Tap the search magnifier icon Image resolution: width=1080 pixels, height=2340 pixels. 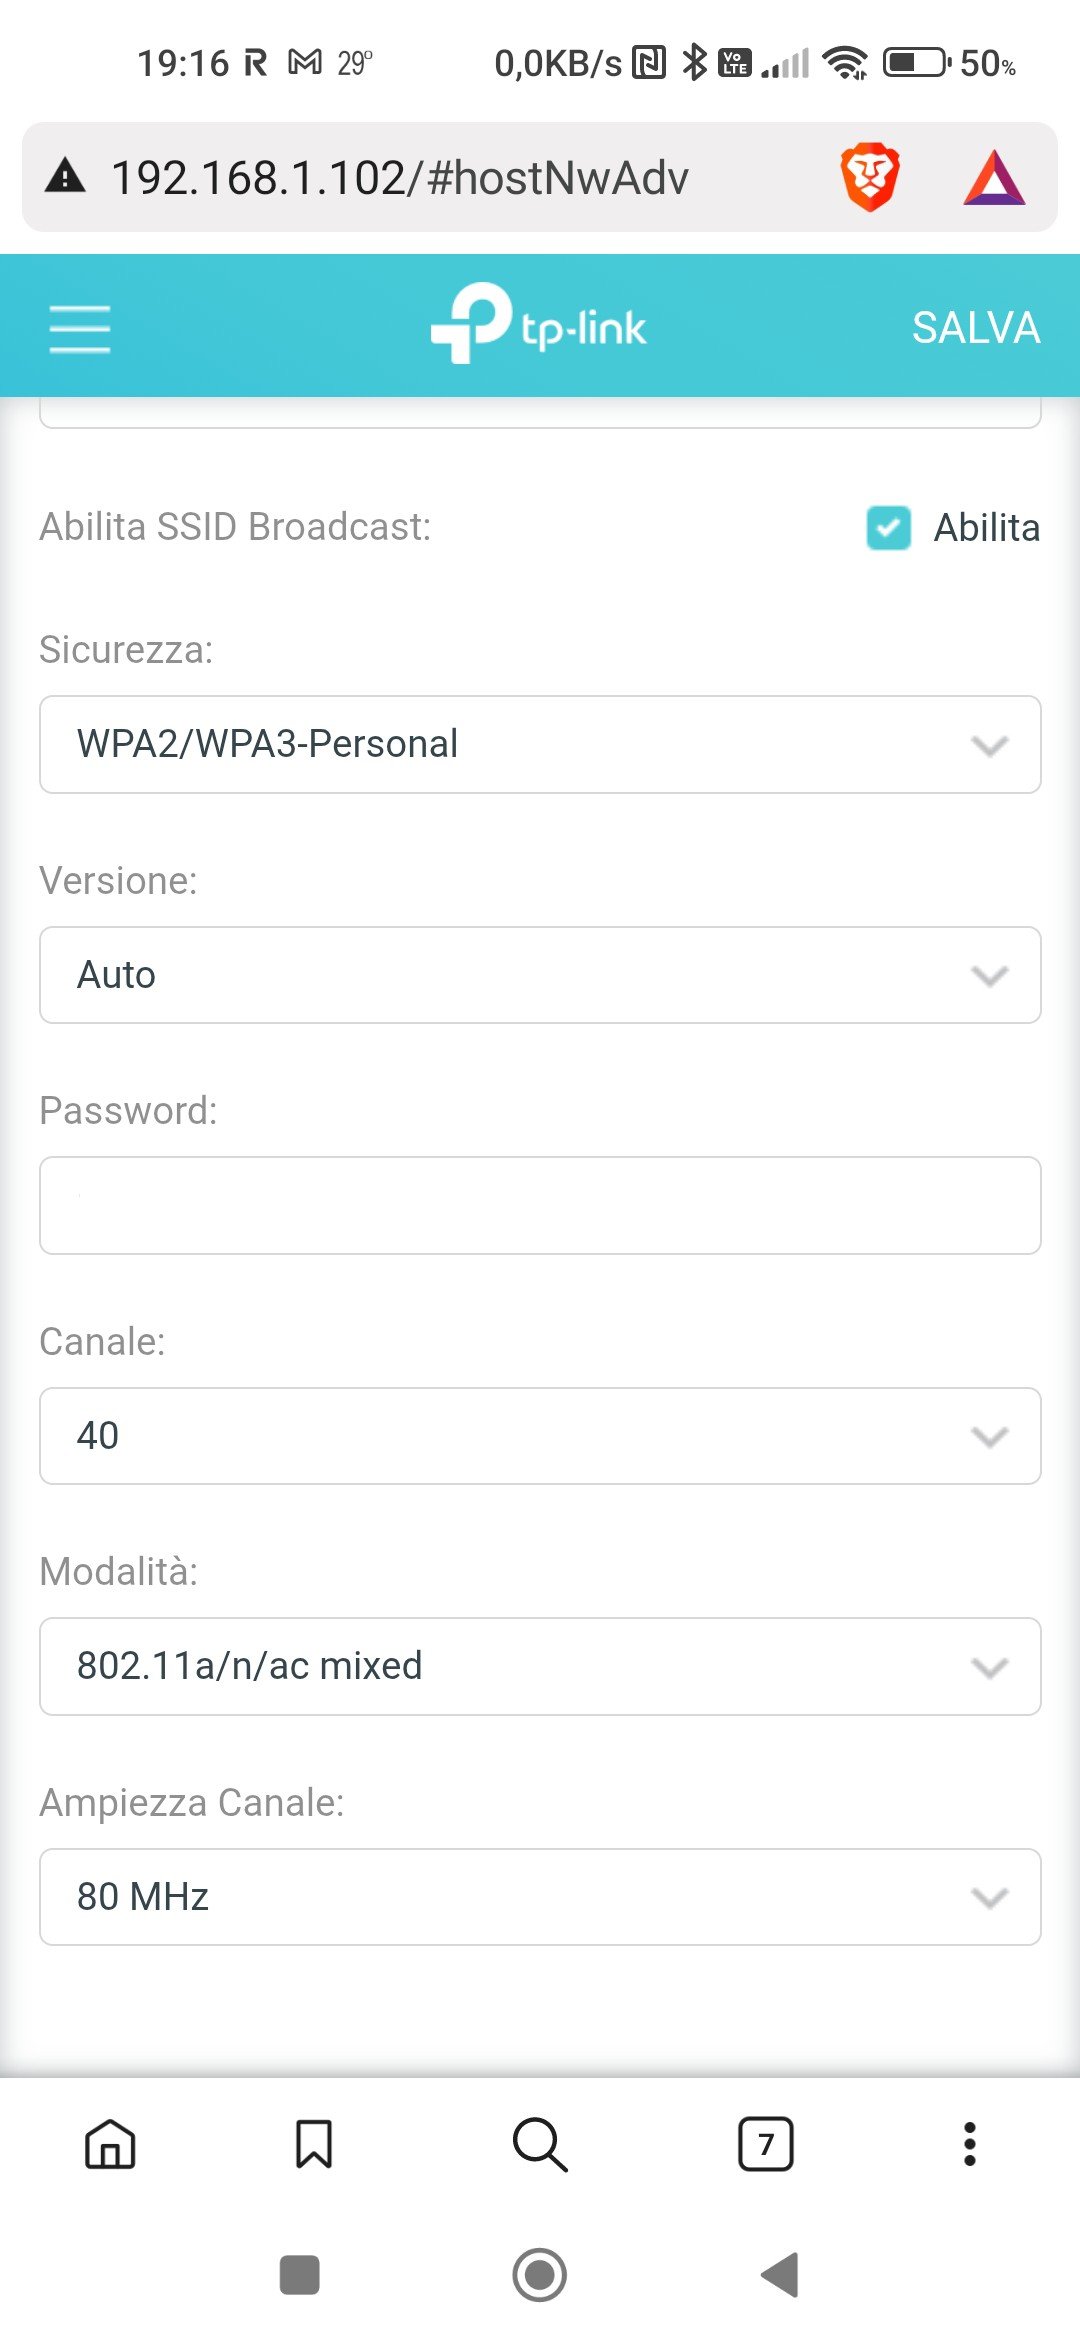[x=540, y=2144]
